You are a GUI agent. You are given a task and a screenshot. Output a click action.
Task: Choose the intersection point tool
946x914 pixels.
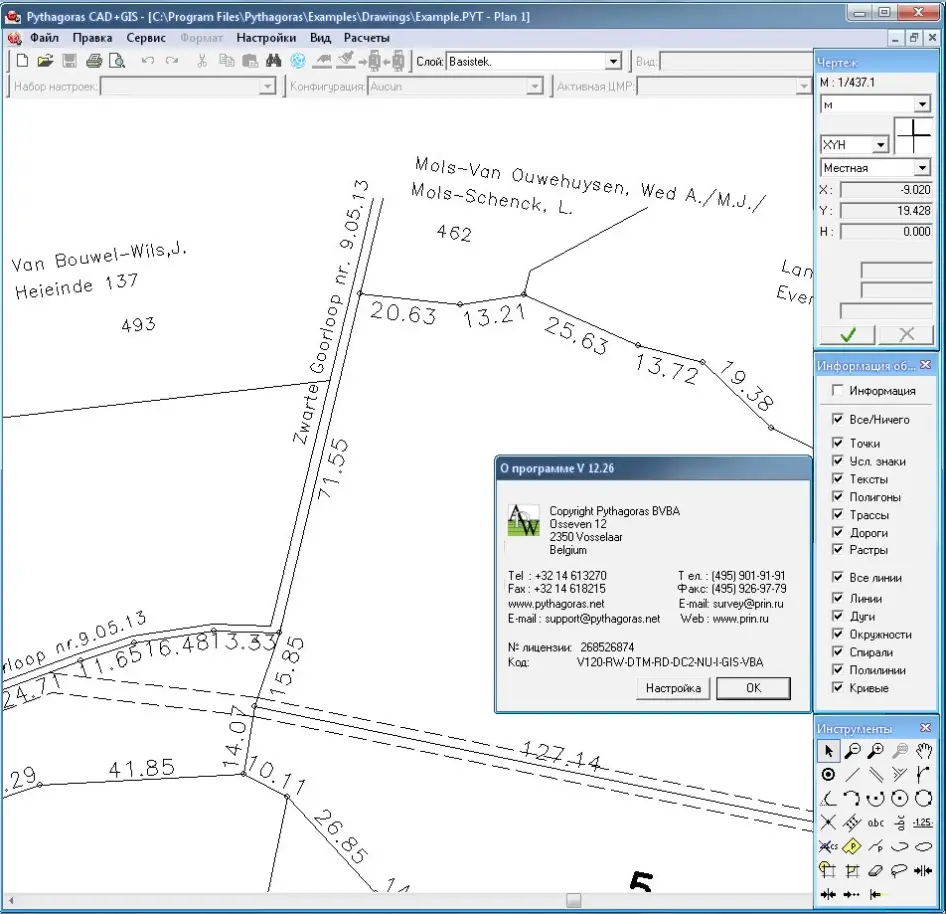828,822
